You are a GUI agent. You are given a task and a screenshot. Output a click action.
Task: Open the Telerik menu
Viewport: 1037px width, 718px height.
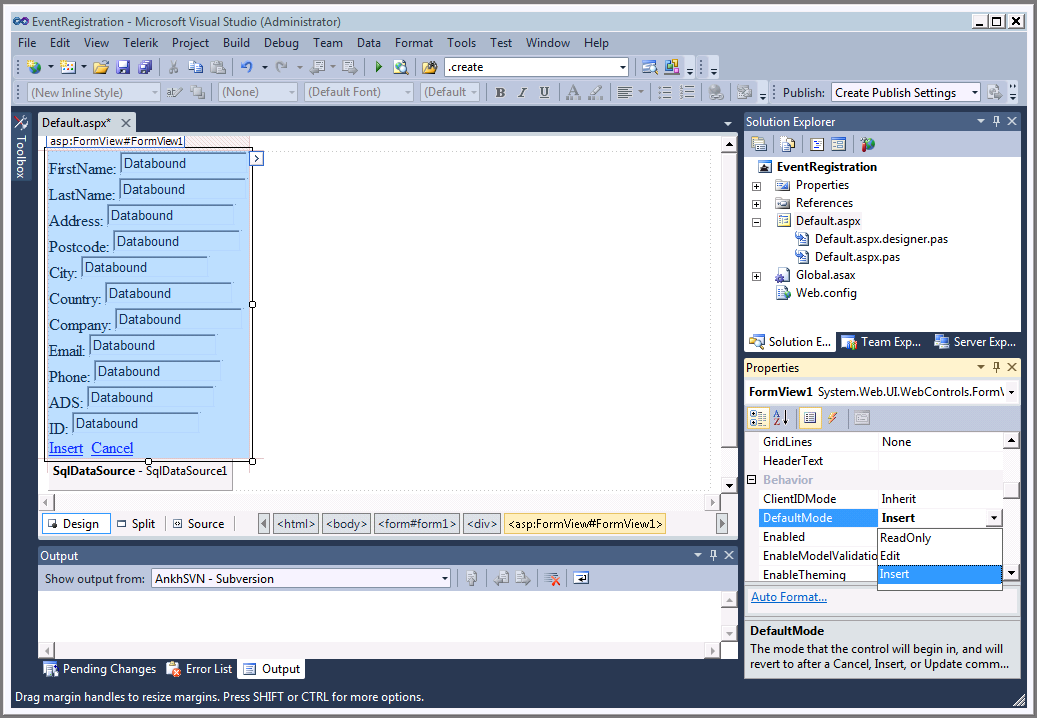coord(140,43)
